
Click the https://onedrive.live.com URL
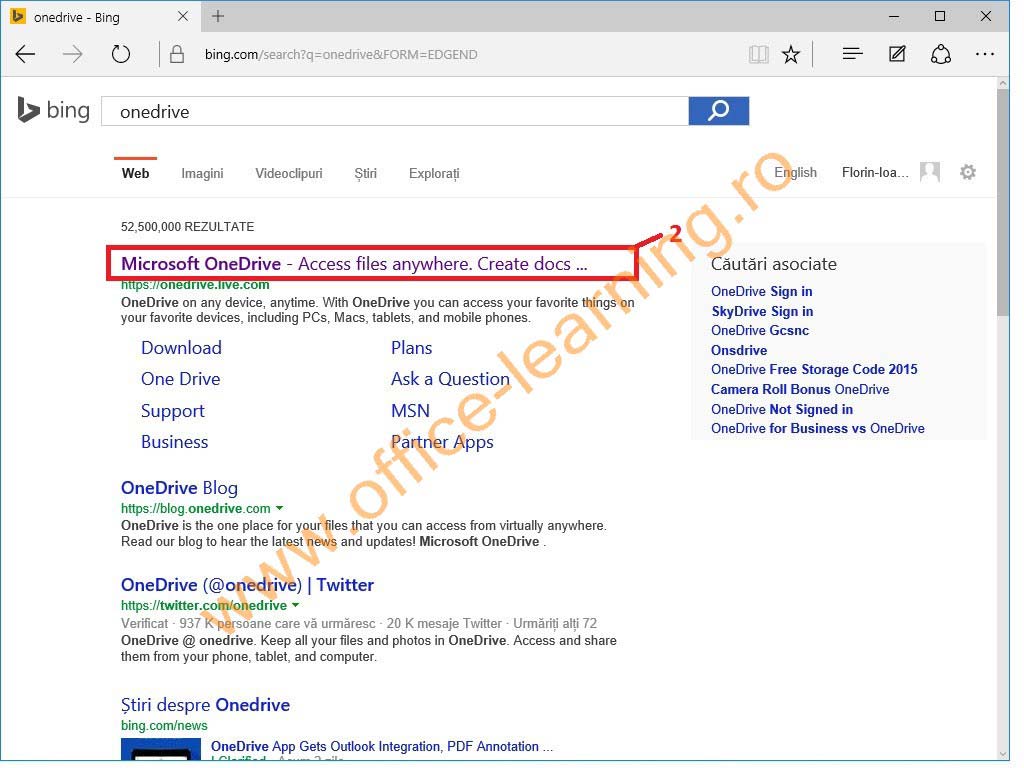[195, 285]
